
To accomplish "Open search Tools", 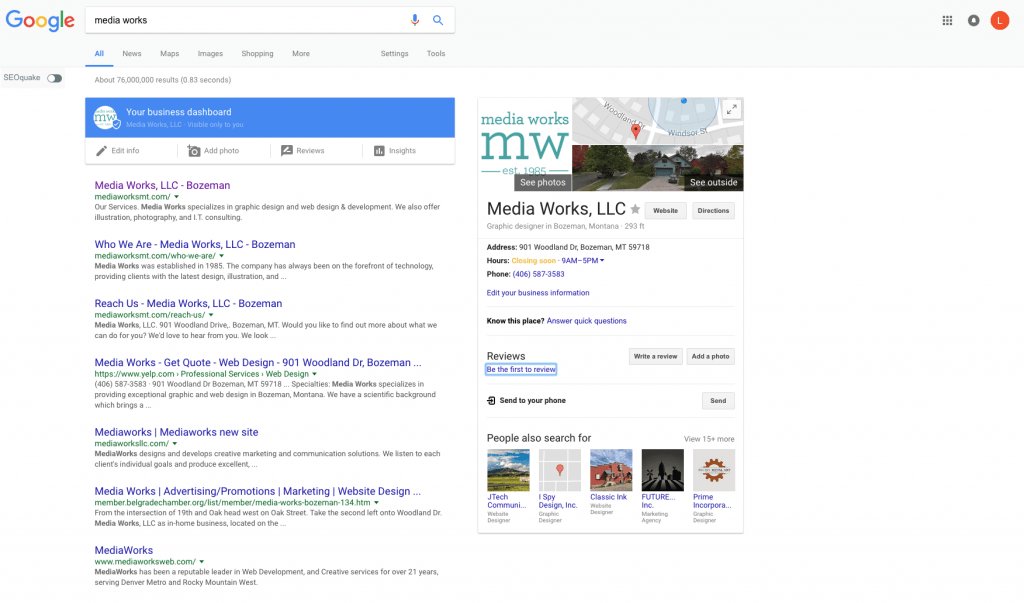I will [436, 54].
